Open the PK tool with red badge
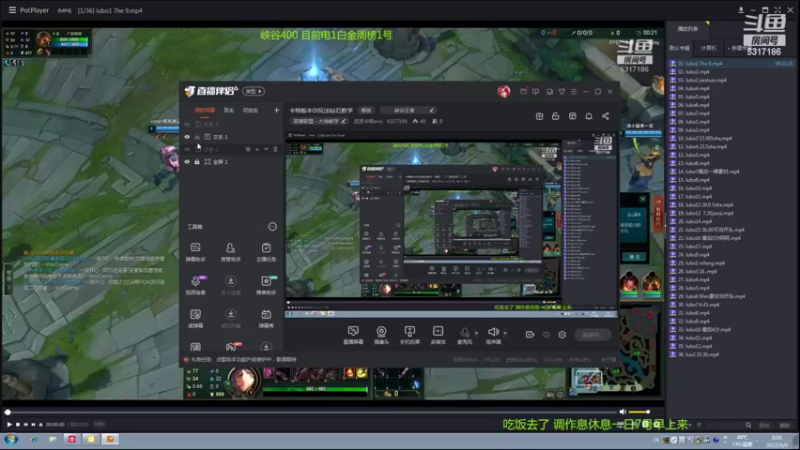This screenshot has height=450, width=800. [232, 347]
